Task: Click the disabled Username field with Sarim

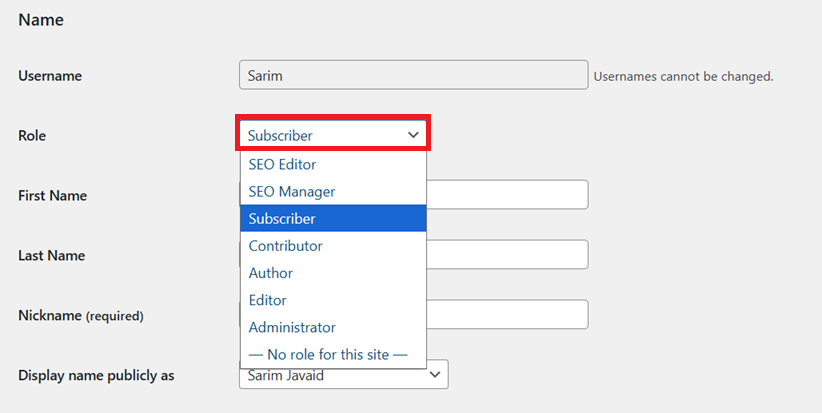Action: [x=414, y=75]
